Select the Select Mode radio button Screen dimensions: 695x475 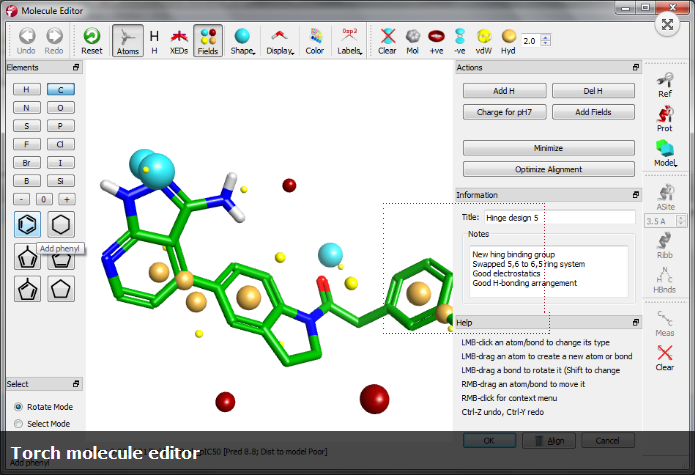(19, 424)
